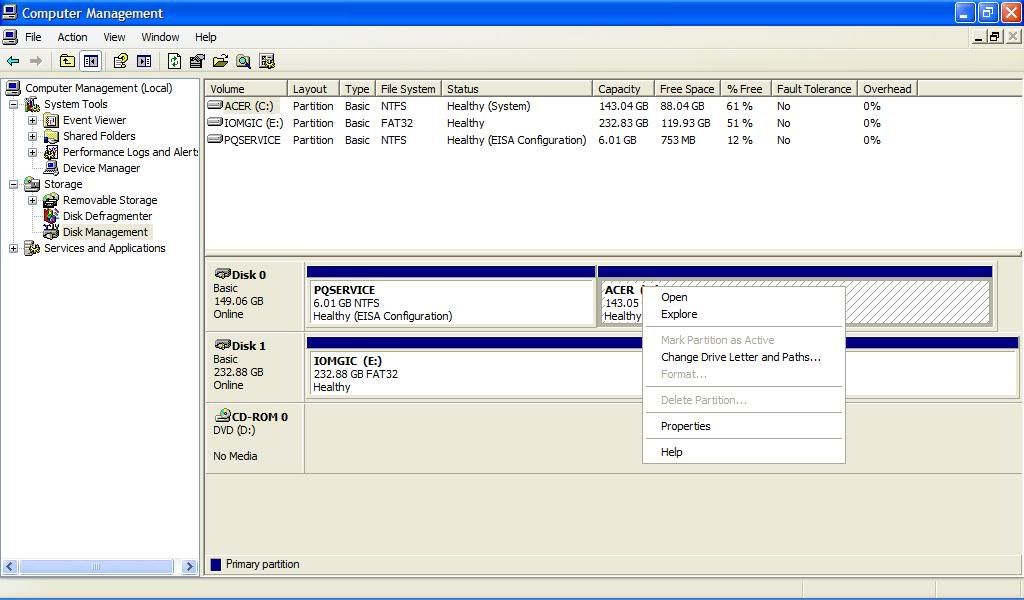Choose Properties from the context menu

pyautogui.click(x=744, y=426)
